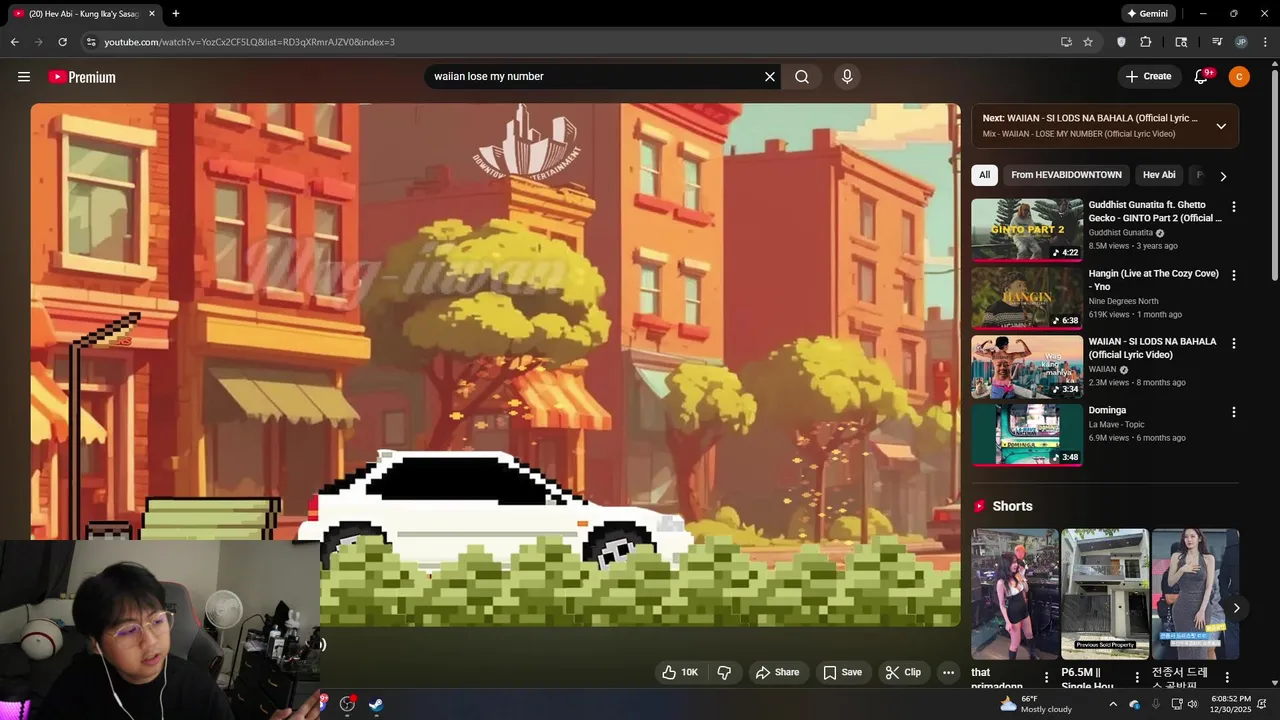The height and width of the screenshot is (720, 1280).
Task: Focus the YouTube search field
Action: (x=595, y=77)
